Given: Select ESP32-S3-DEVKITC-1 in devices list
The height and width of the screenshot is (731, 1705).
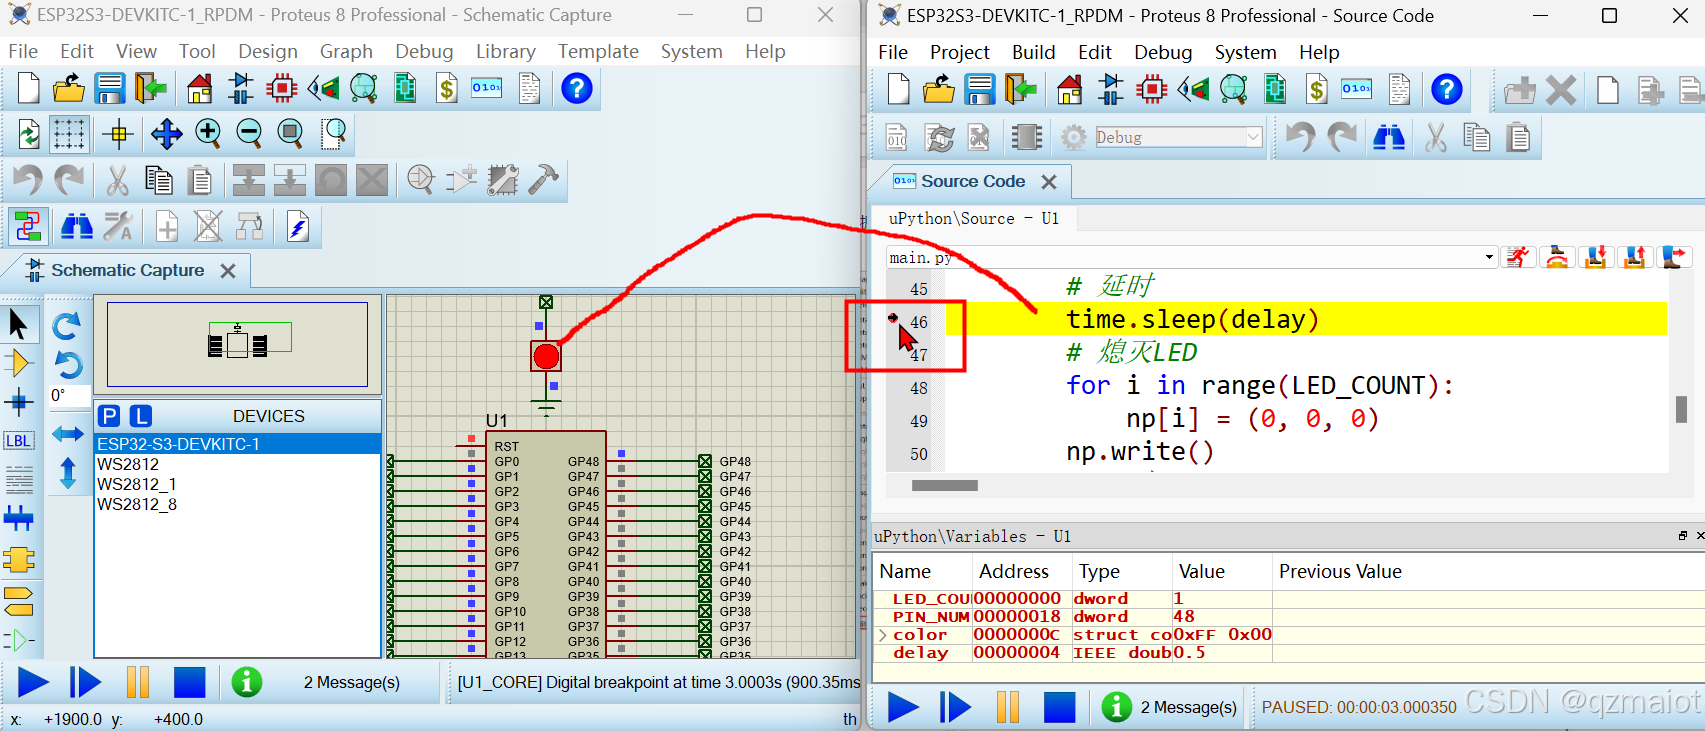Looking at the screenshot, I should pos(238,444).
